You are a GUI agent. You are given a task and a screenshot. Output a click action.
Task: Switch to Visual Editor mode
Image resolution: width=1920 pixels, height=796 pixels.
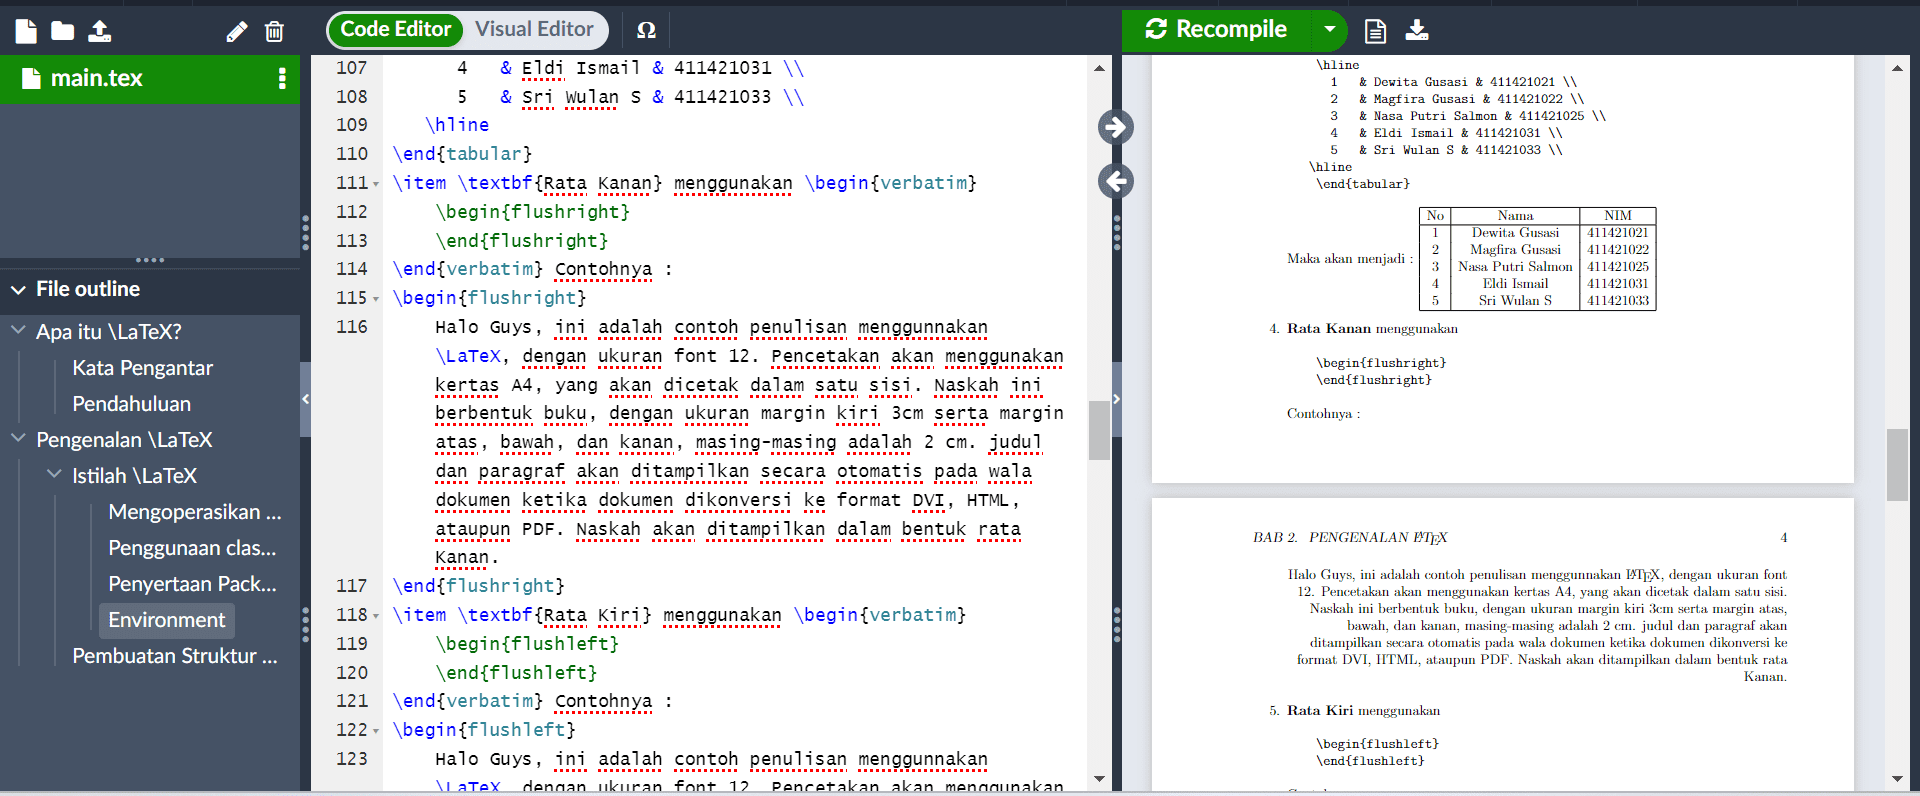click(534, 29)
